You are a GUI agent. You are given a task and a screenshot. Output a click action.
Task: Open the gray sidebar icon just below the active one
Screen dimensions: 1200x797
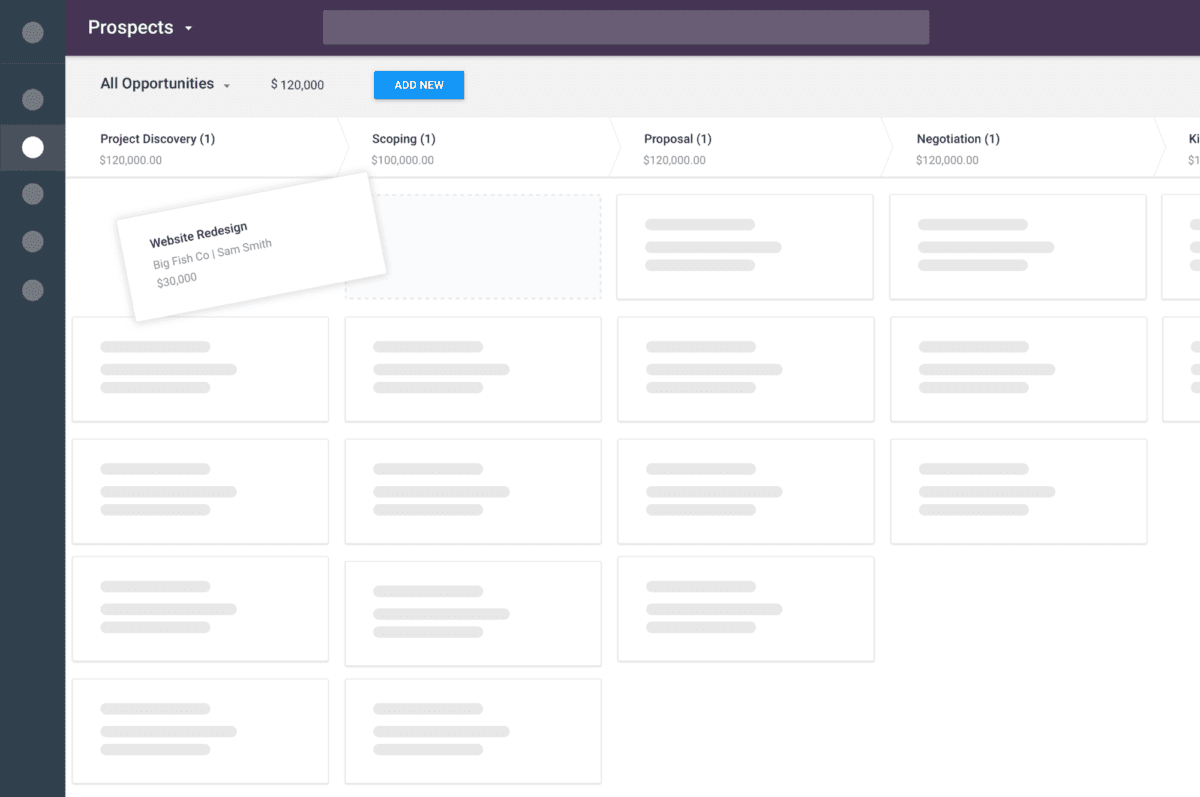tap(33, 194)
